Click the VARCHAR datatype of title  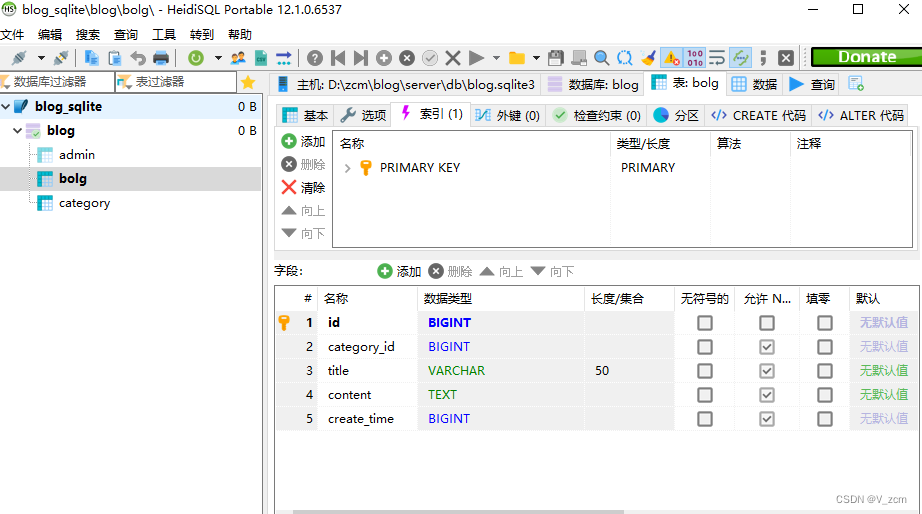click(456, 371)
